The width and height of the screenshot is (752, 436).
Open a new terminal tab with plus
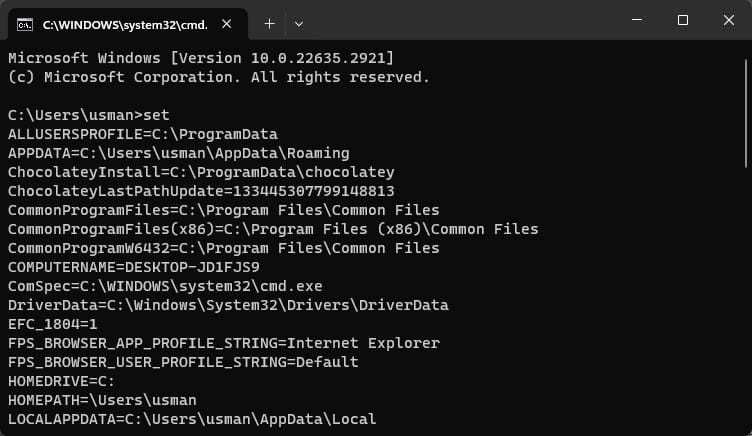pos(270,24)
